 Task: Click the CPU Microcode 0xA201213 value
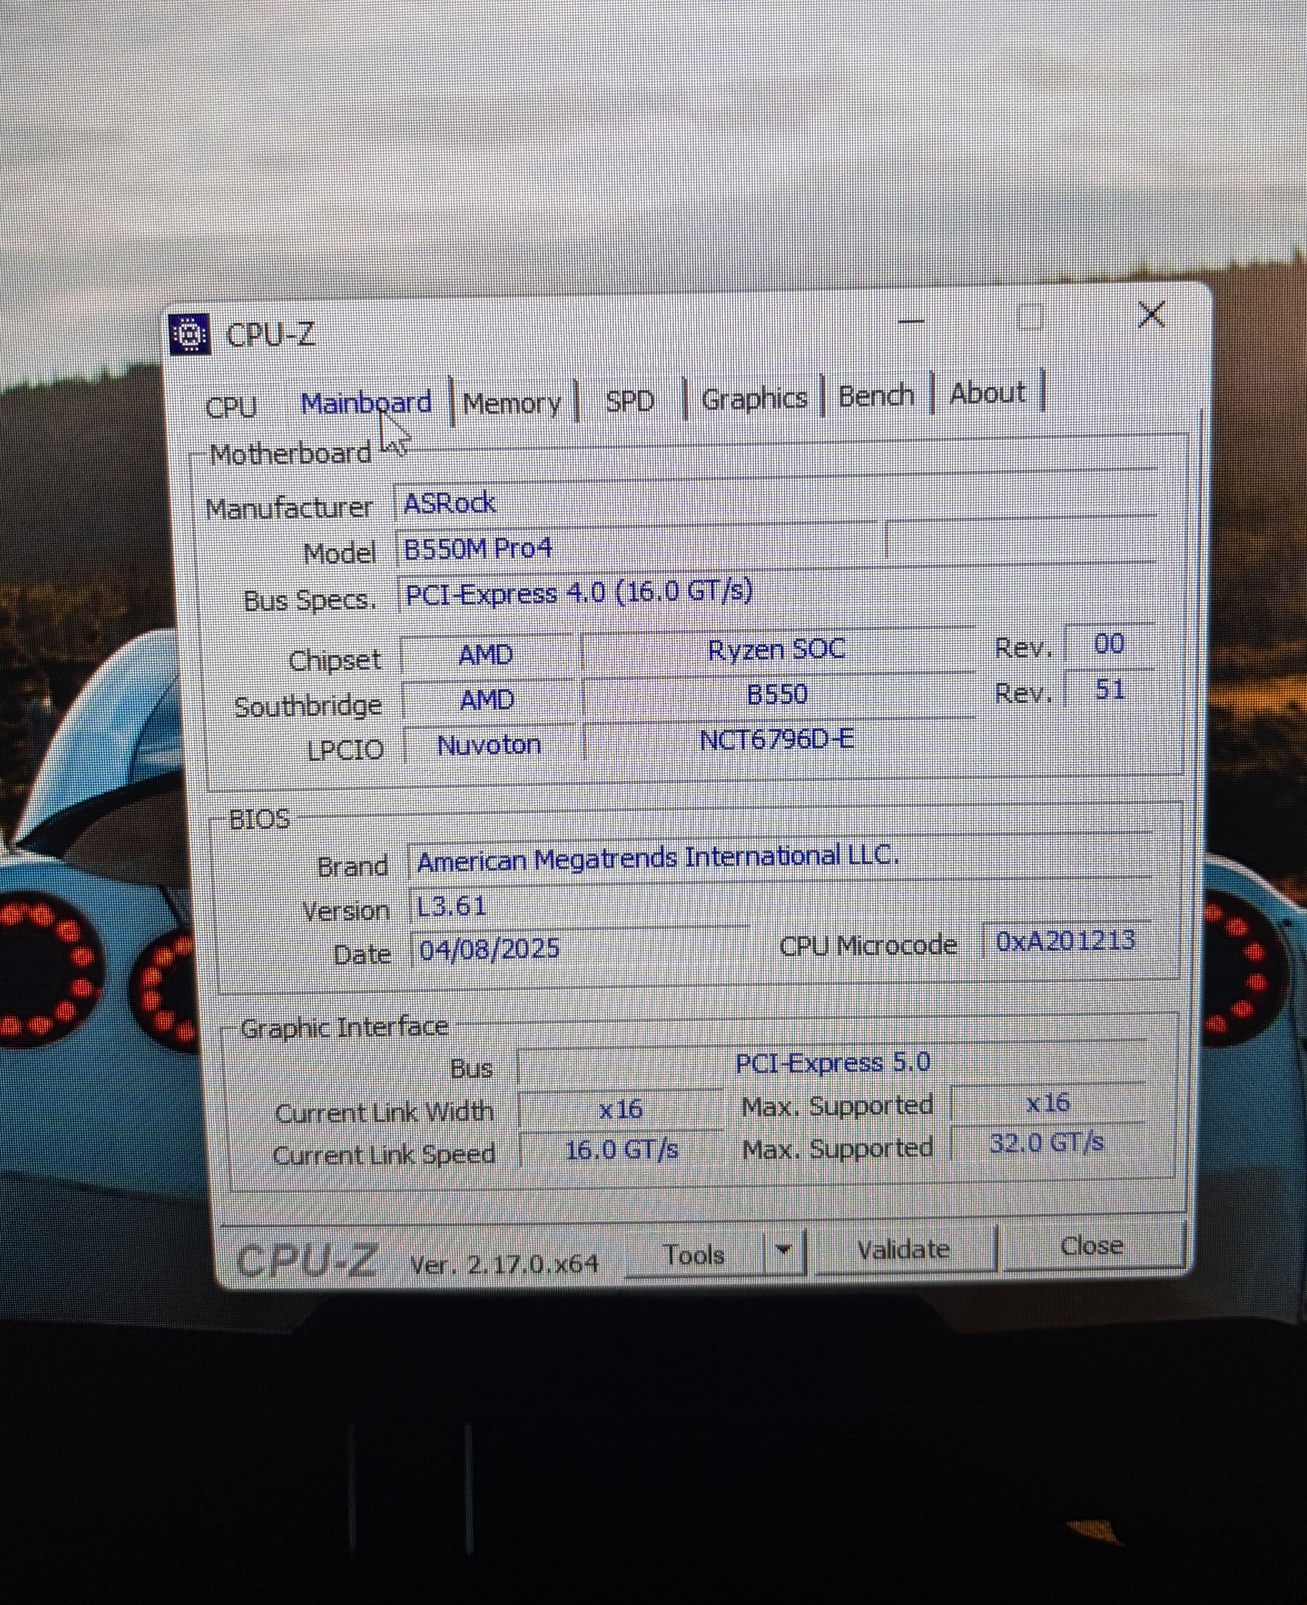(x=1066, y=941)
